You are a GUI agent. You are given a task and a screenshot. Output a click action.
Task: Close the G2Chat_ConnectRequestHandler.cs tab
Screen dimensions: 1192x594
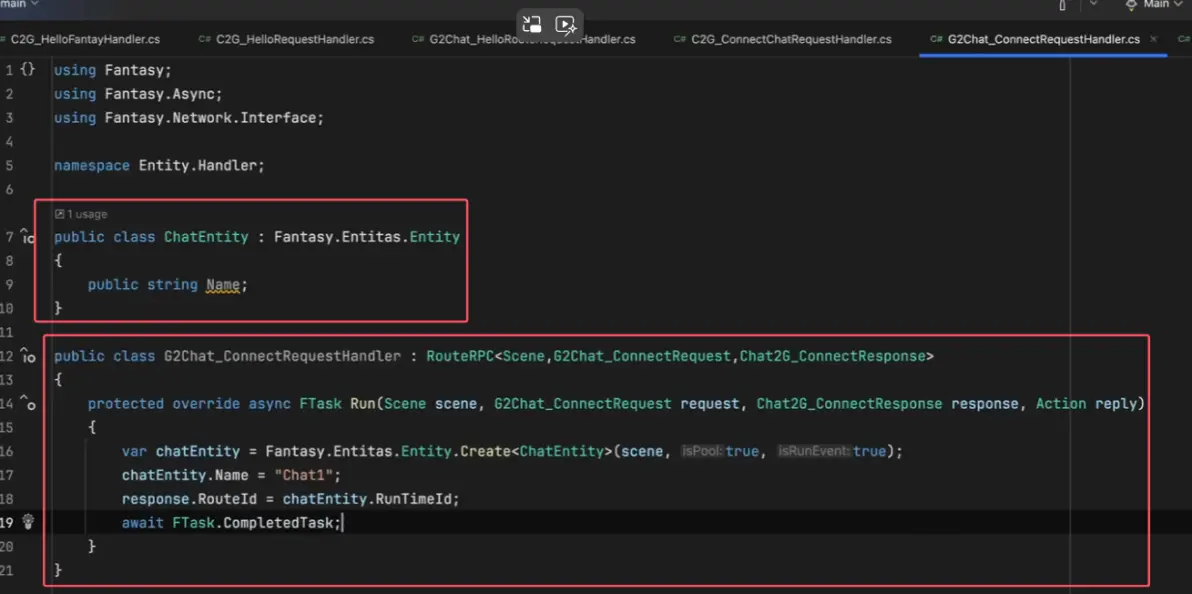coord(1153,39)
